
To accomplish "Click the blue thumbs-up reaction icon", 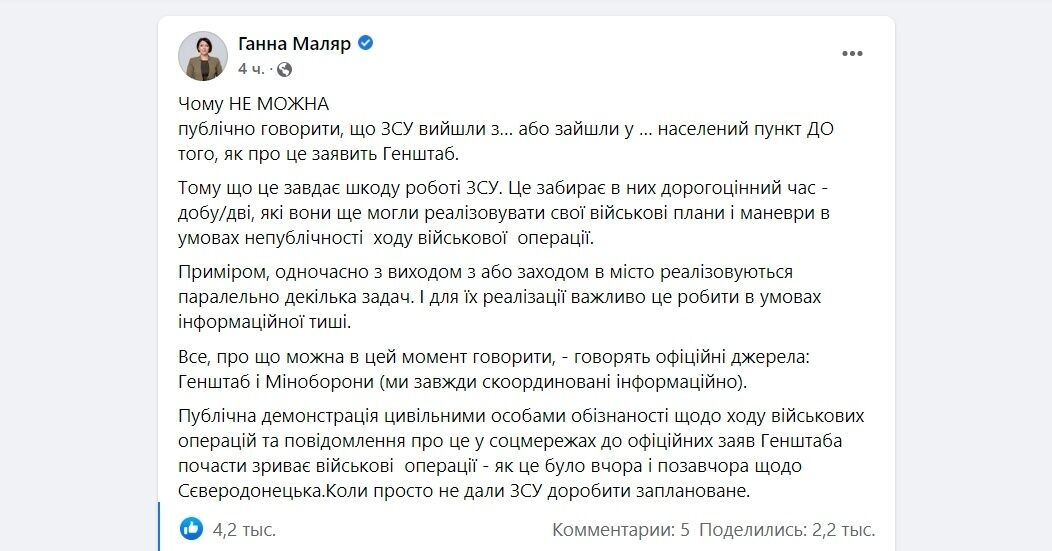I will (191, 528).
